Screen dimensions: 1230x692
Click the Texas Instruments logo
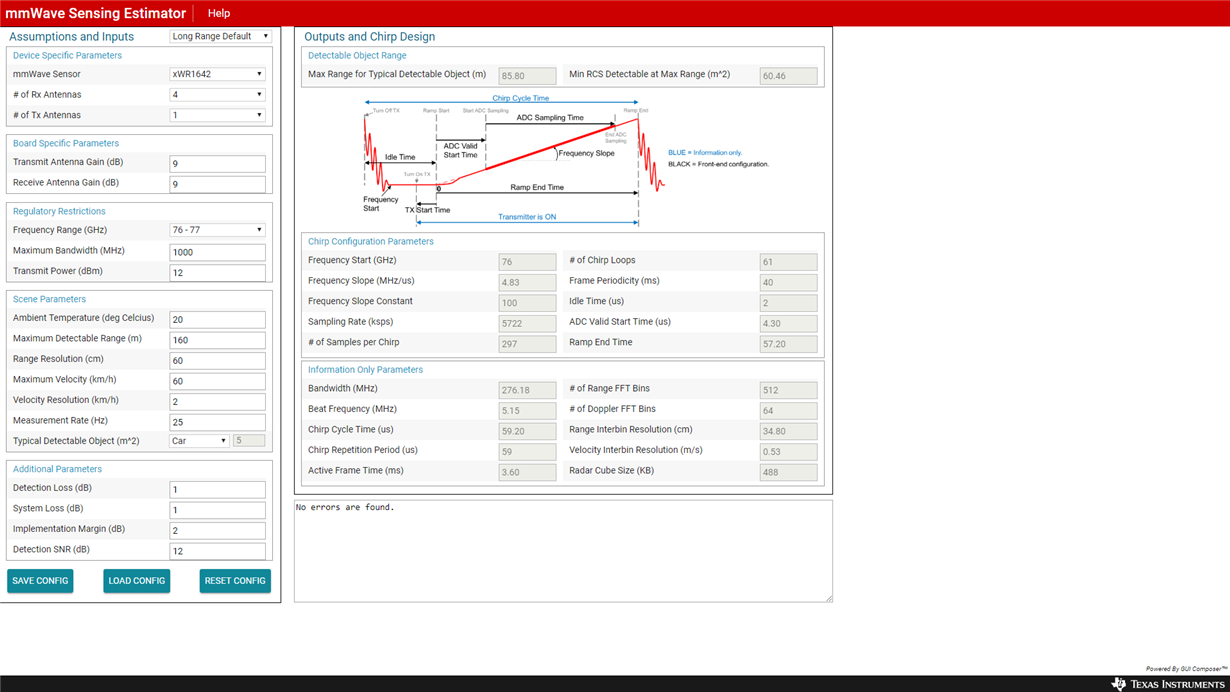(1167, 684)
